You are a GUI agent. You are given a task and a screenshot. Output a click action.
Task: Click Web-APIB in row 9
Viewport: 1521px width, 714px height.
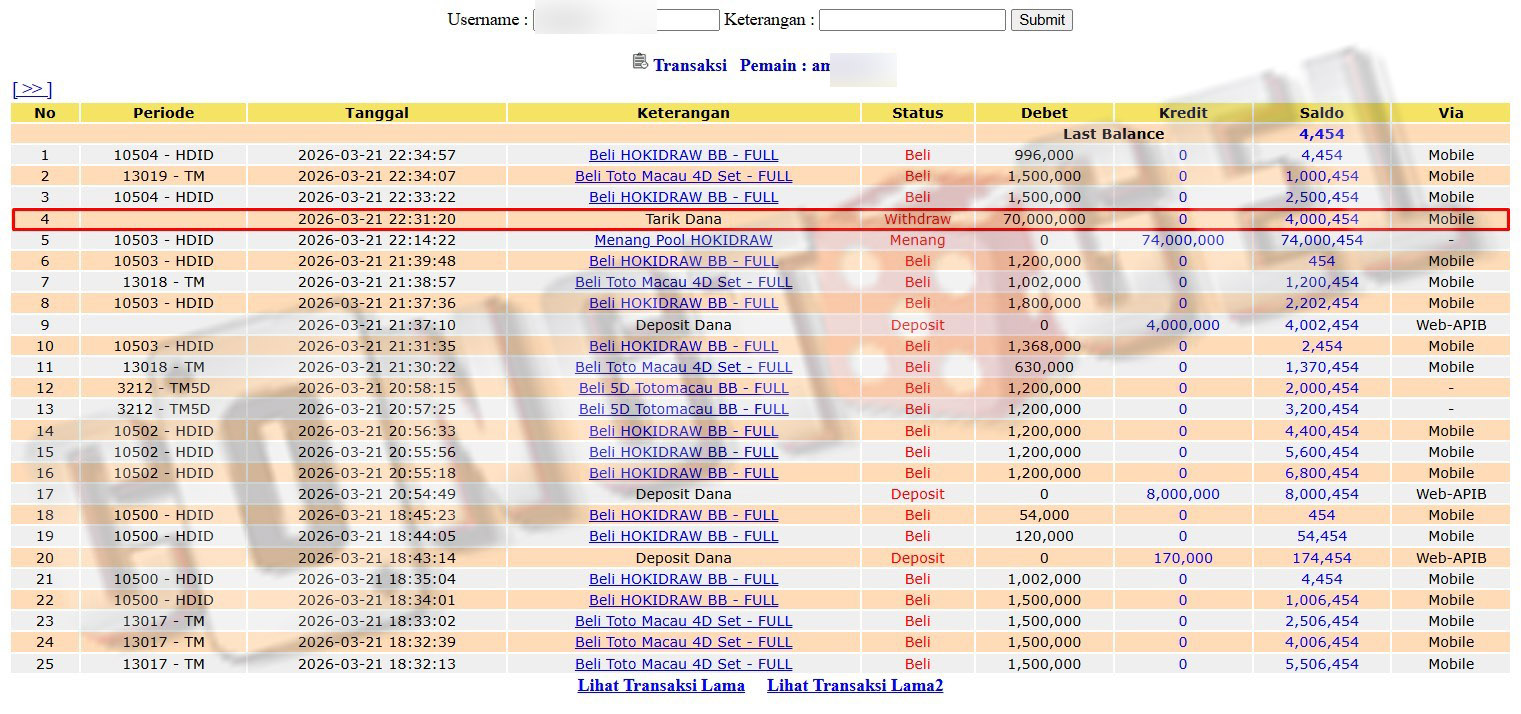(x=1451, y=325)
